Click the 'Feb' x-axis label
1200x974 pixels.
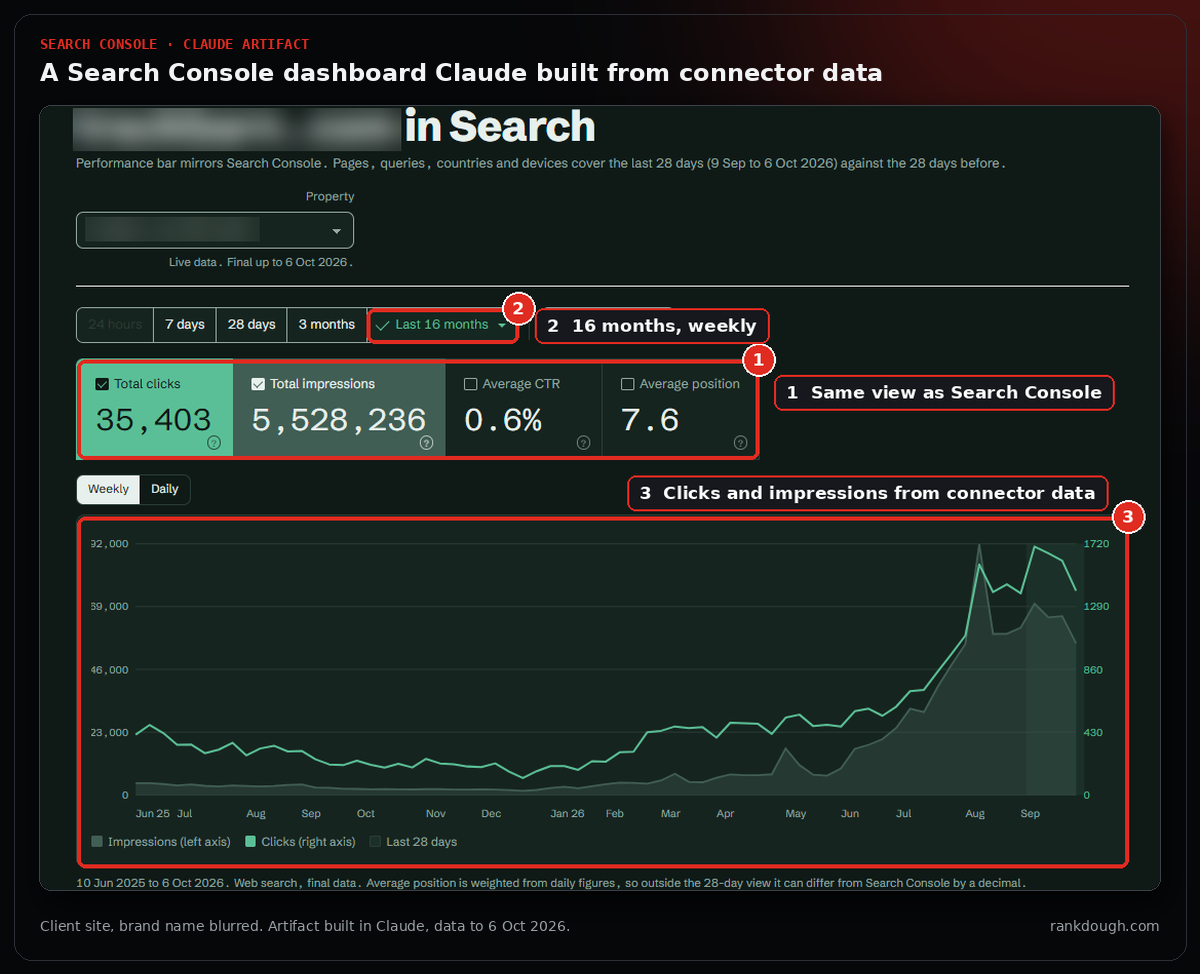click(x=615, y=814)
